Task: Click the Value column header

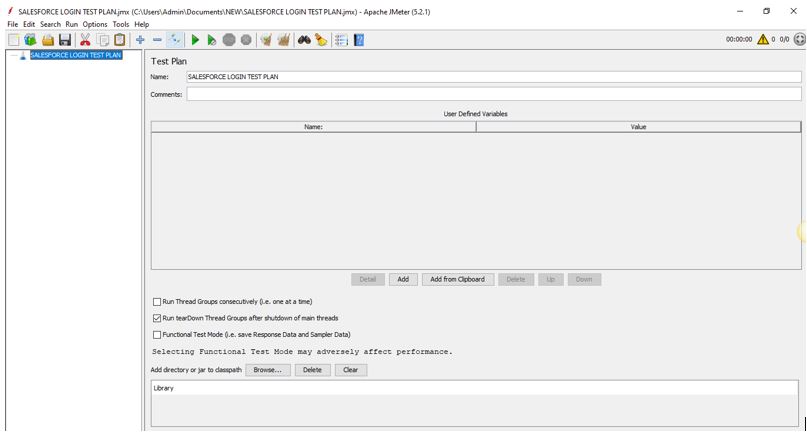Action: [639, 127]
